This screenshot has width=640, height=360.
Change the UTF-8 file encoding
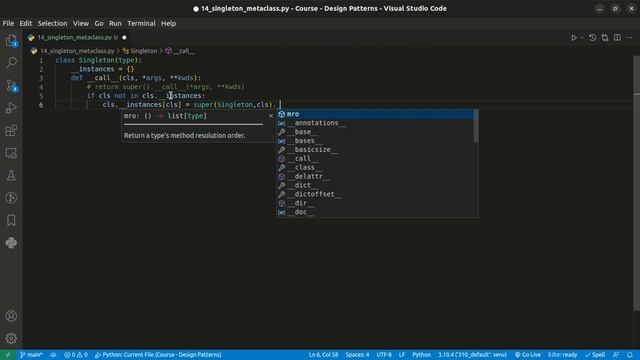tap(384, 355)
